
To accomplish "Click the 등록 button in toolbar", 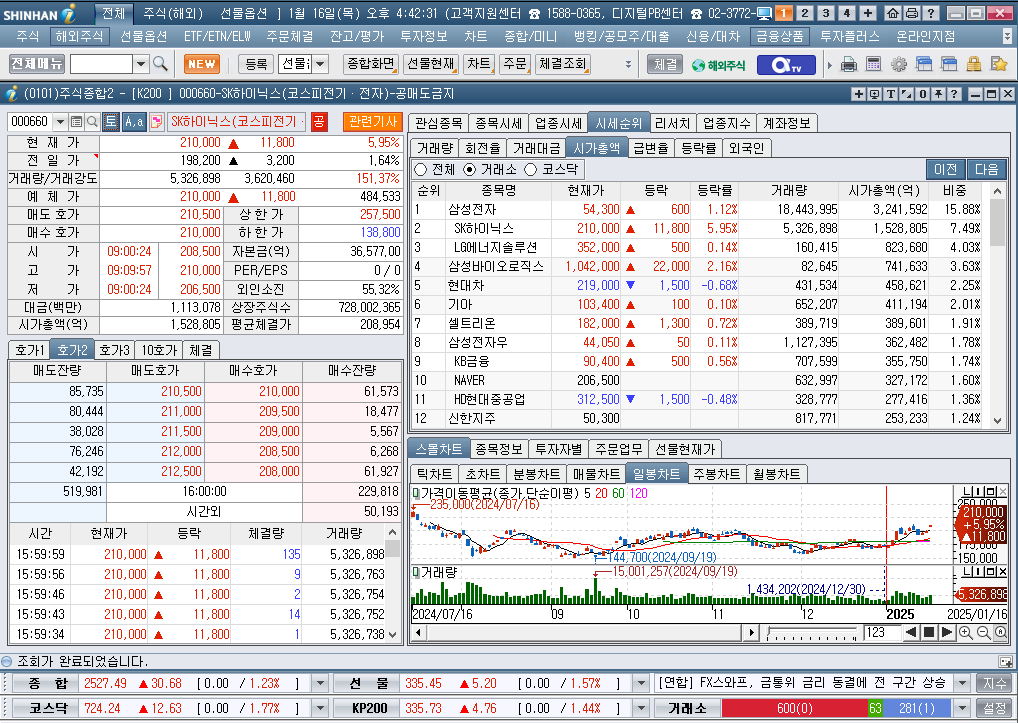I will pos(256,64).
